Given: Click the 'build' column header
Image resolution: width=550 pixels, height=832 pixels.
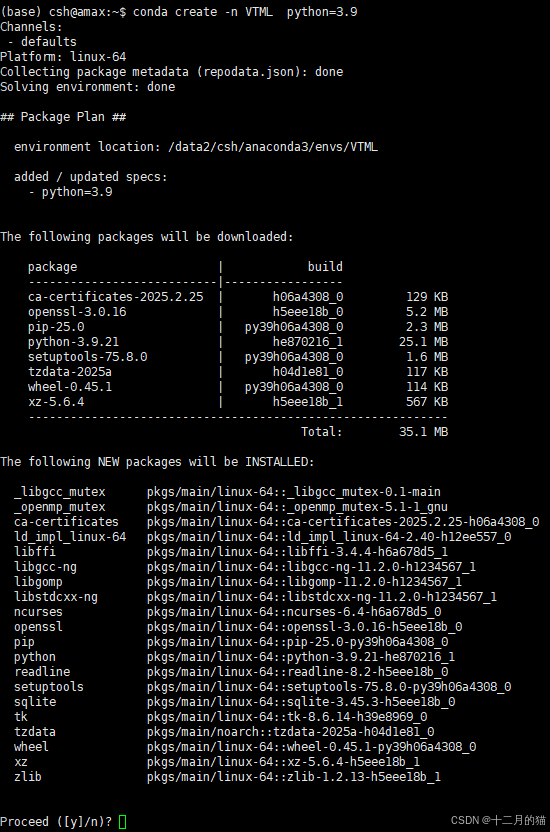Looking at the screenshot, I should [x=325, y=267].
